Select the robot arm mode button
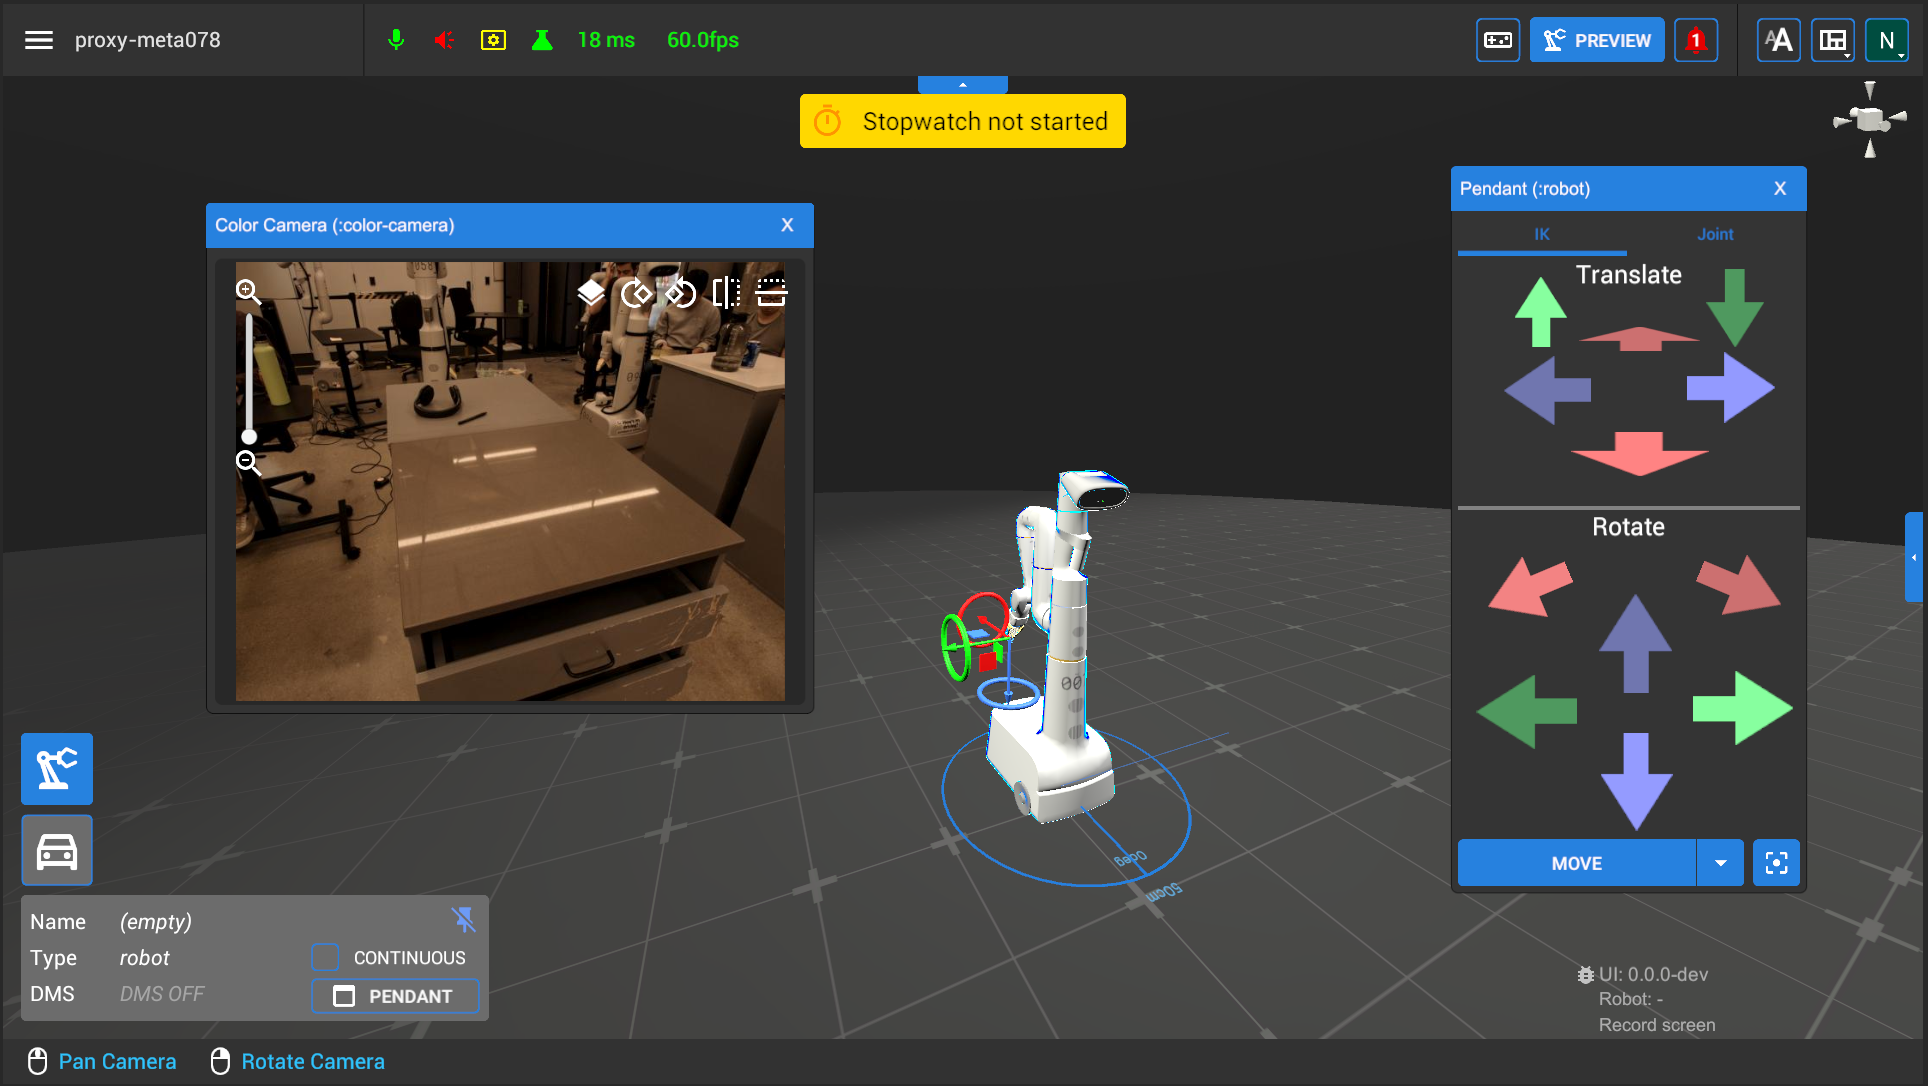The height and width of the screenshot is (1086, 1928). [57, 769]
